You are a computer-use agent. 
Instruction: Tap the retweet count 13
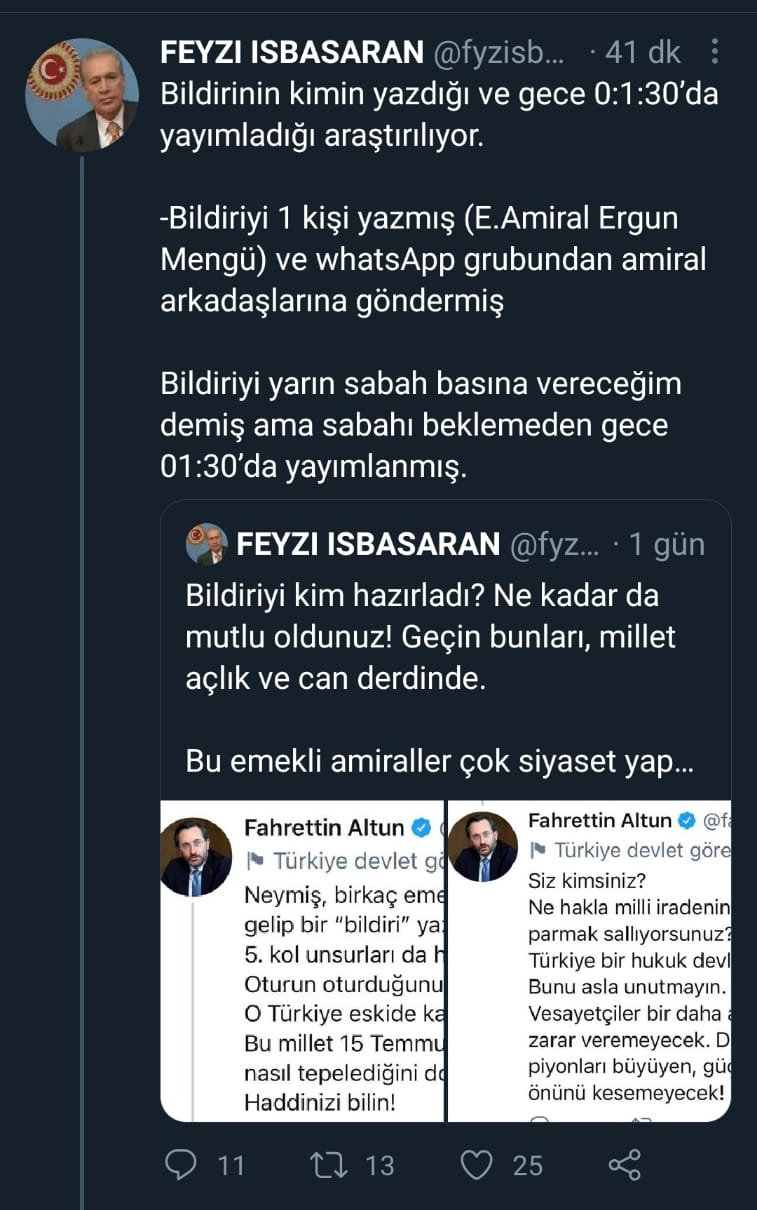[x=379, y=1166]
